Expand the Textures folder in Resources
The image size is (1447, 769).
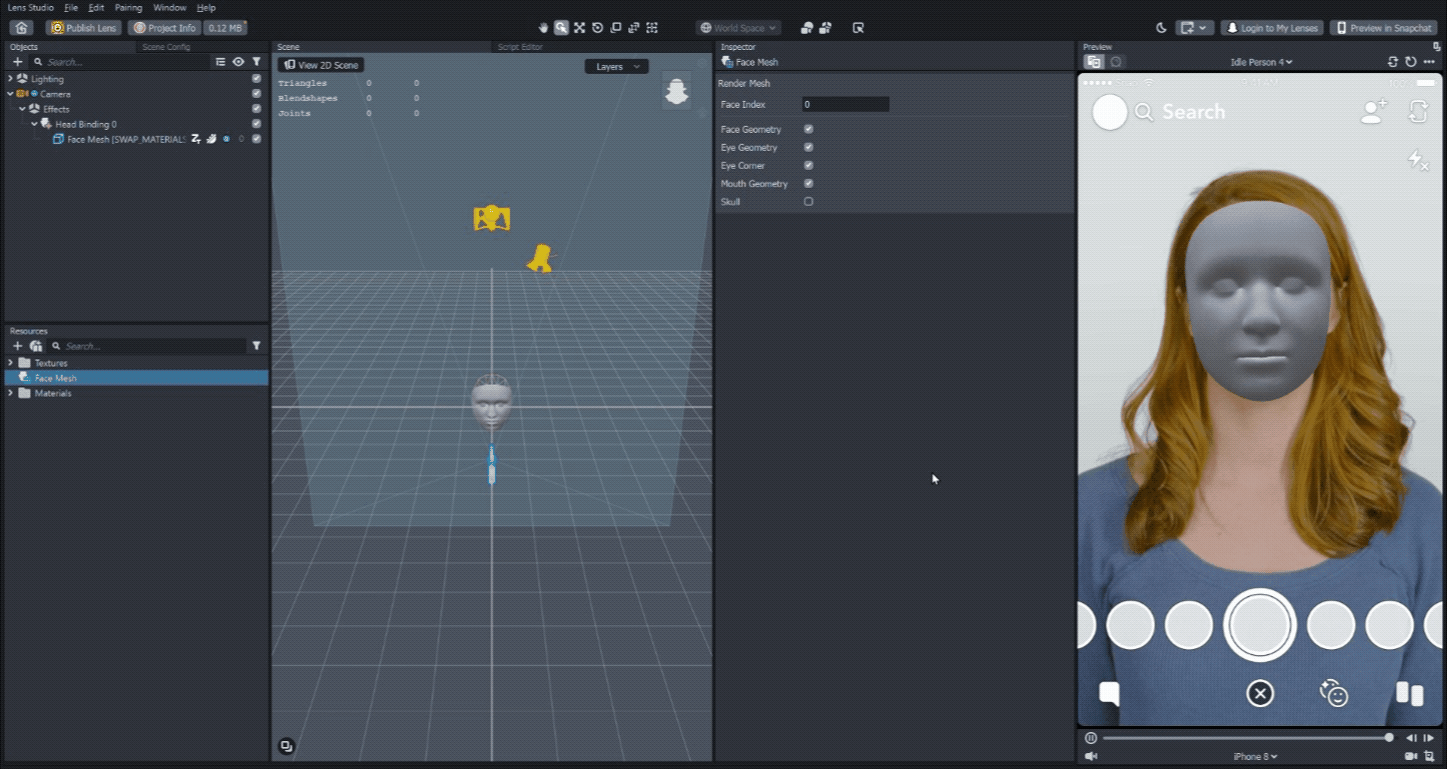tap(11, 363)
